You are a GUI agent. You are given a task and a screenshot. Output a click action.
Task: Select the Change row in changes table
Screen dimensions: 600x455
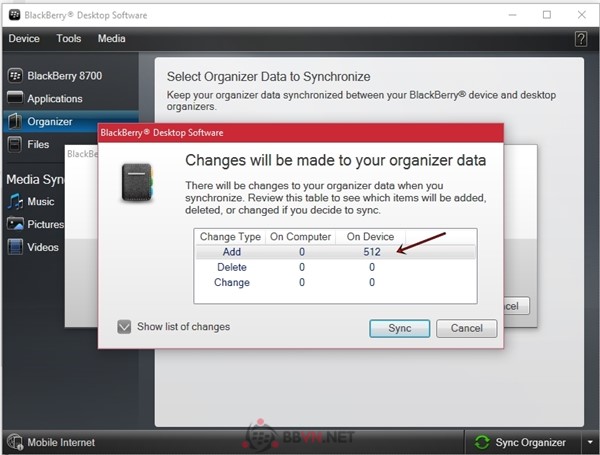point(335,282)
